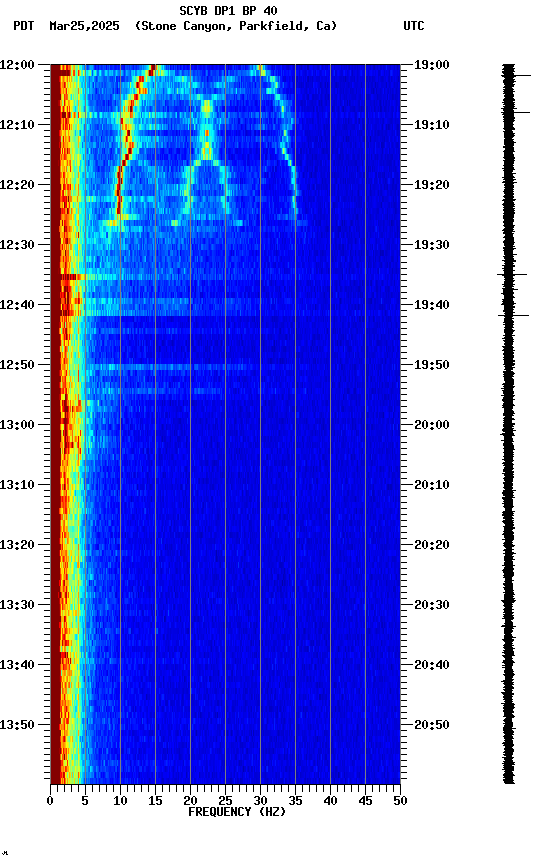Viewport: 552px width, 864px height.
Task: Click the '13:40' PDT time label
Action: (x=17, y=666)
